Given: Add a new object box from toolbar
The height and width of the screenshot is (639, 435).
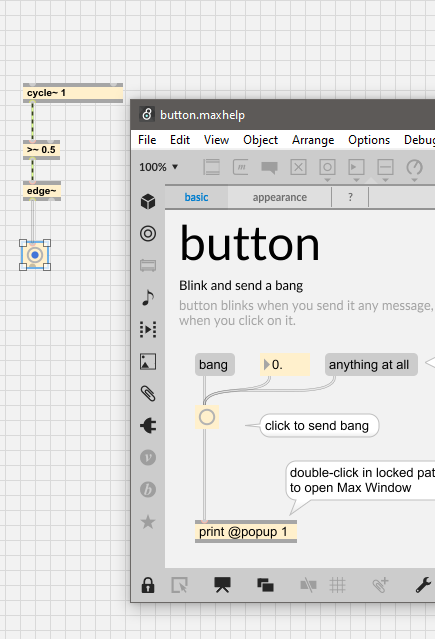Looking at the screenshot, I should click(212, 167).
